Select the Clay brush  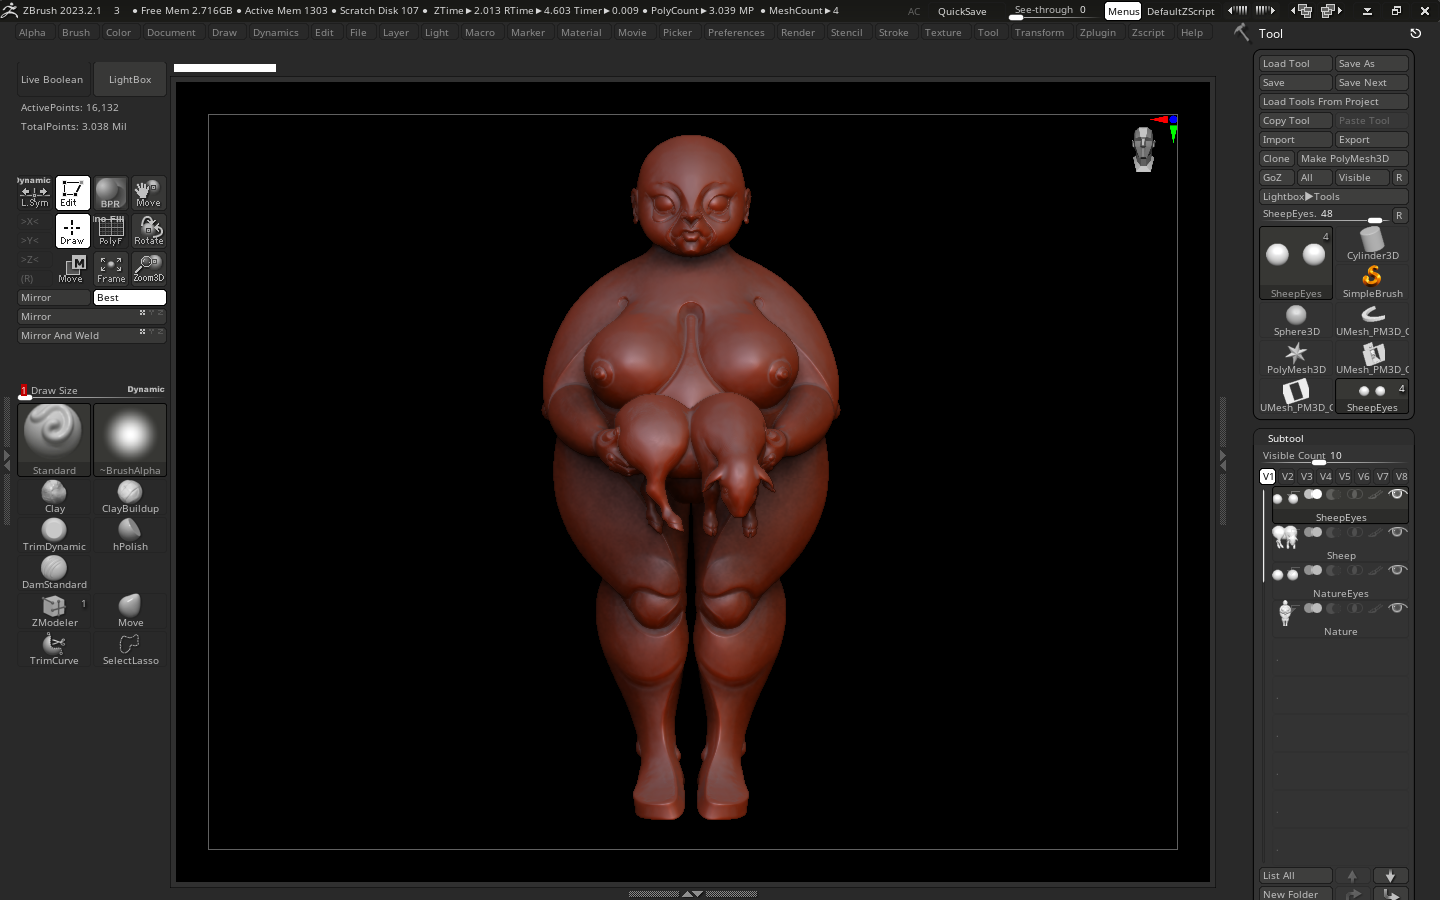point(54,497)
